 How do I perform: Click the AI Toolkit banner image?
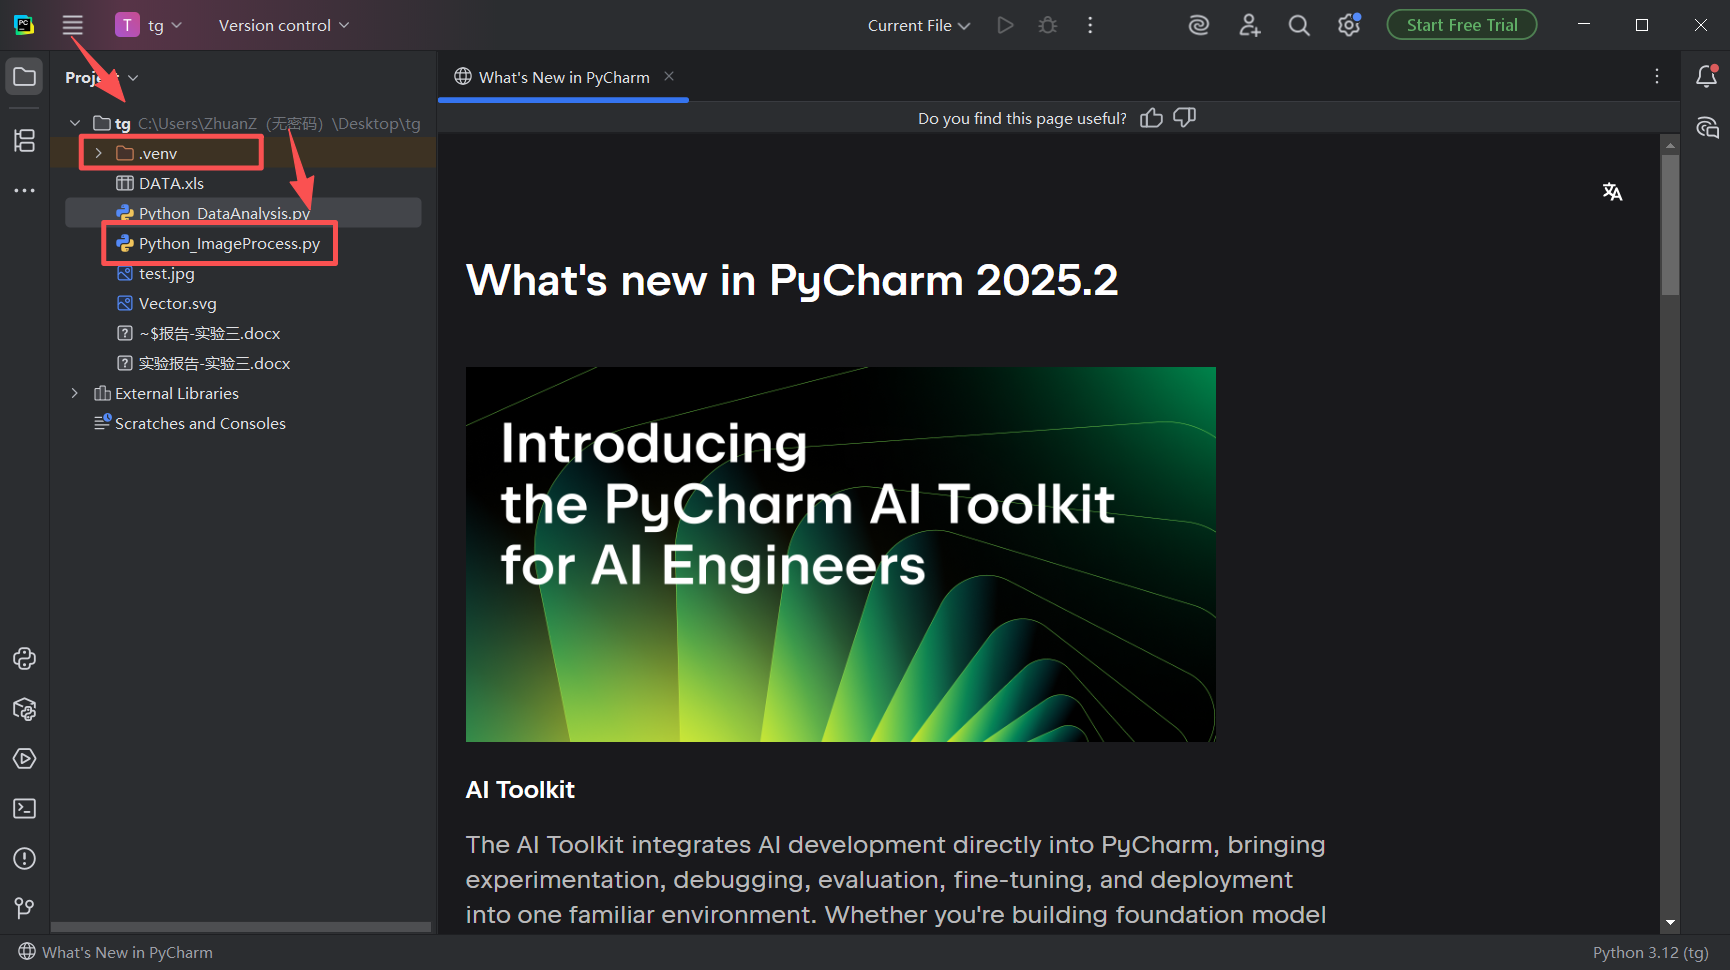coord(841,554)
